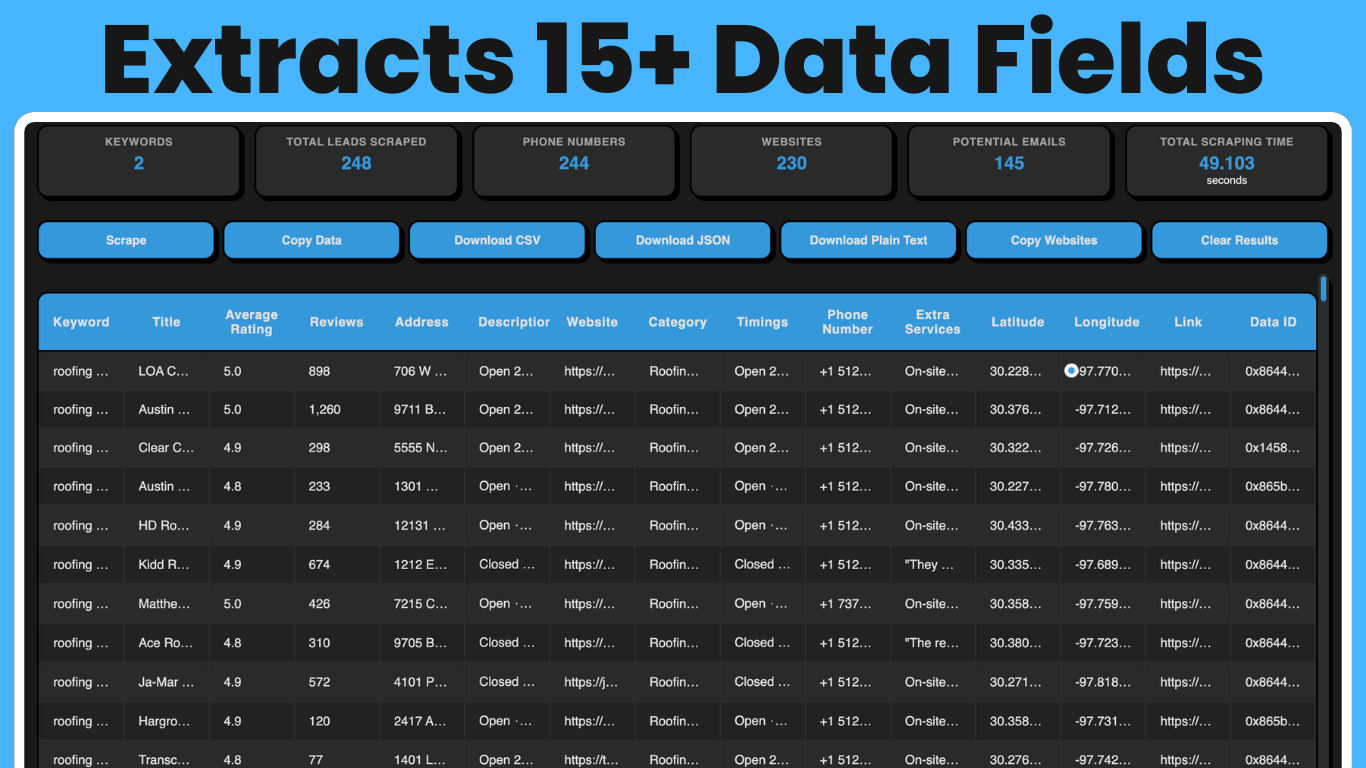Image resolution: width=1366 pixels, height=768 pixels.
Task: Click the Category column header
Action: pos(677,321)
